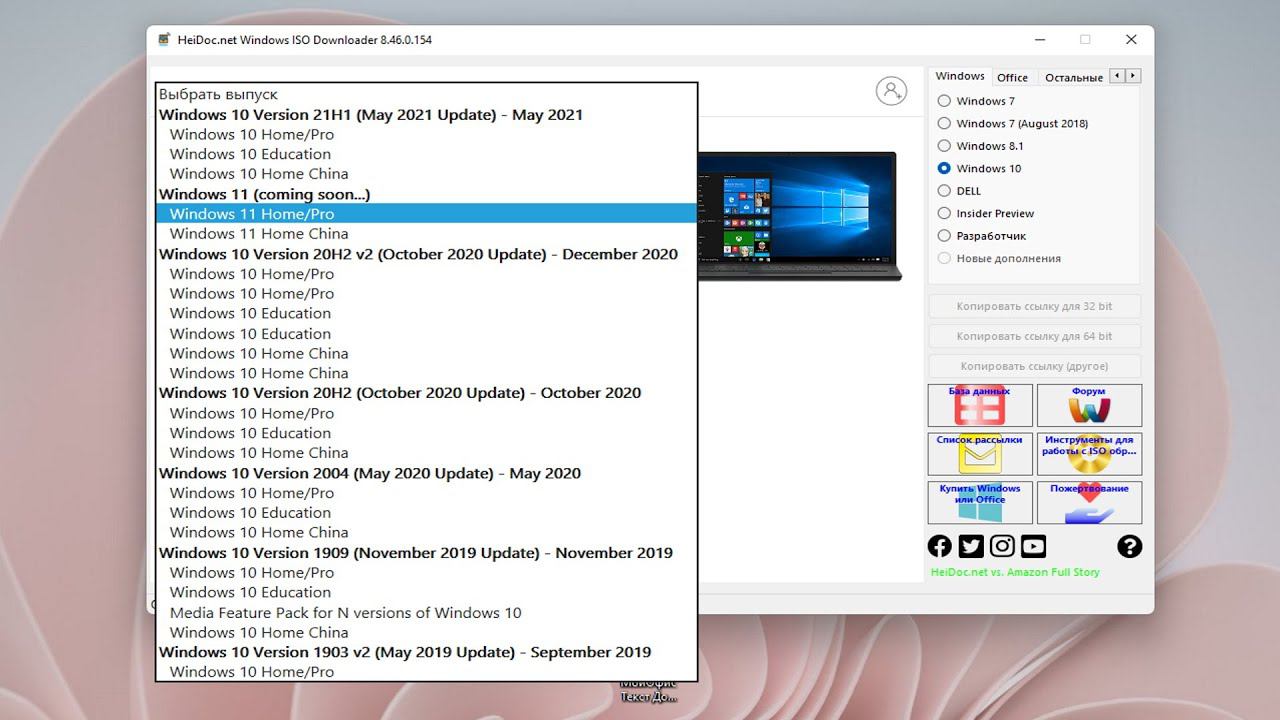
Task: Click the Купить Windows или Office button
Action: (x=980, y=503)
